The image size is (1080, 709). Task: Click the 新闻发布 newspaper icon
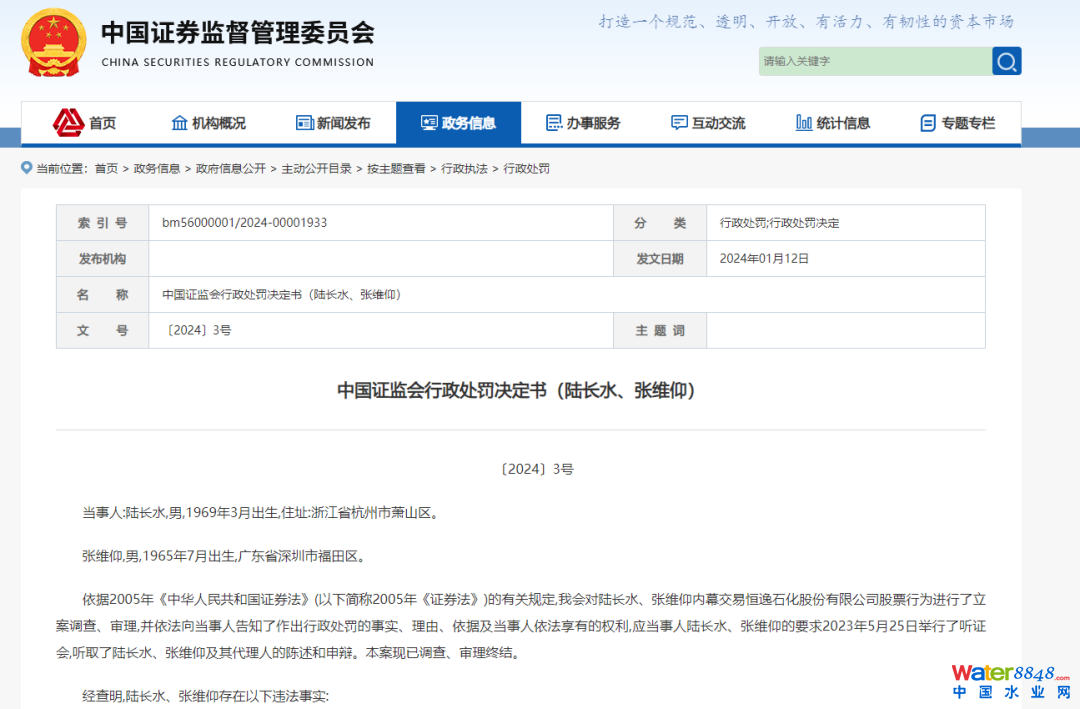point(305,123)
